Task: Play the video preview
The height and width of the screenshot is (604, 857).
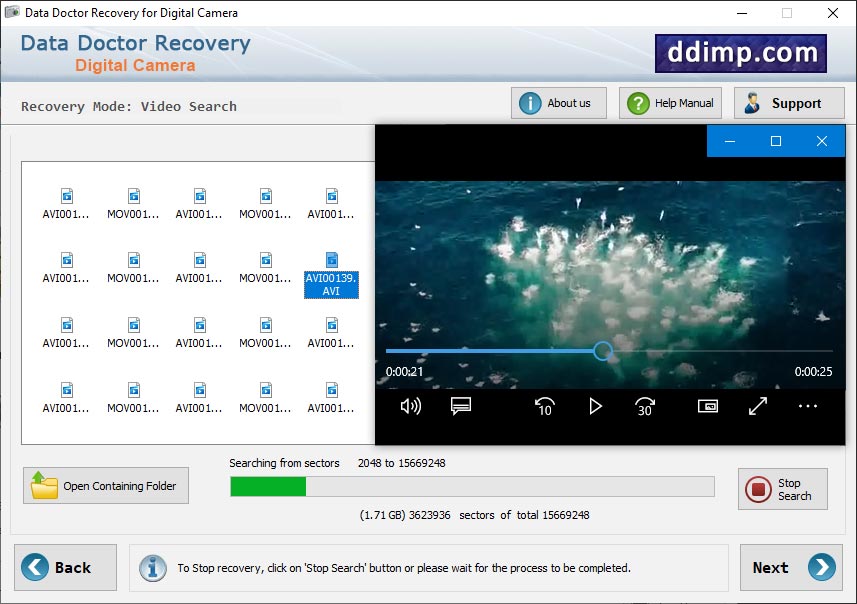Action: [x=595, y=406]
